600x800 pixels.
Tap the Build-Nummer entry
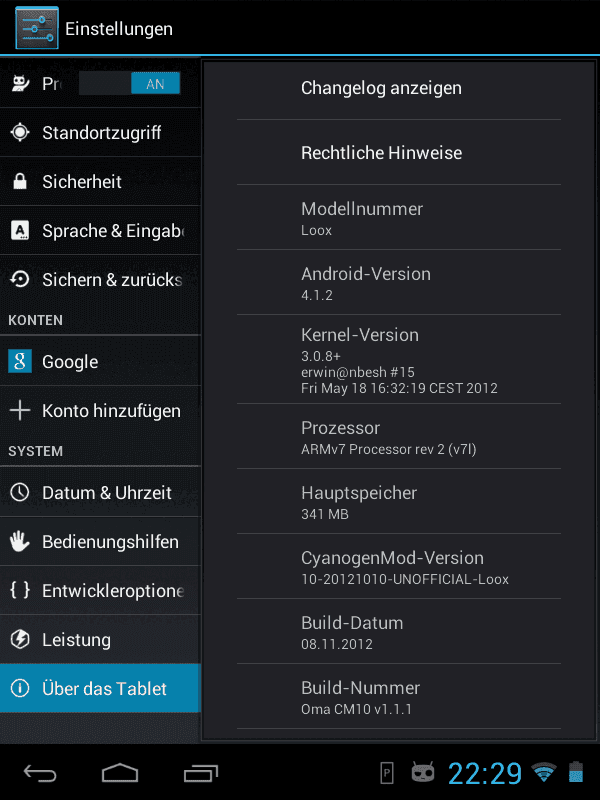[399, 697]
